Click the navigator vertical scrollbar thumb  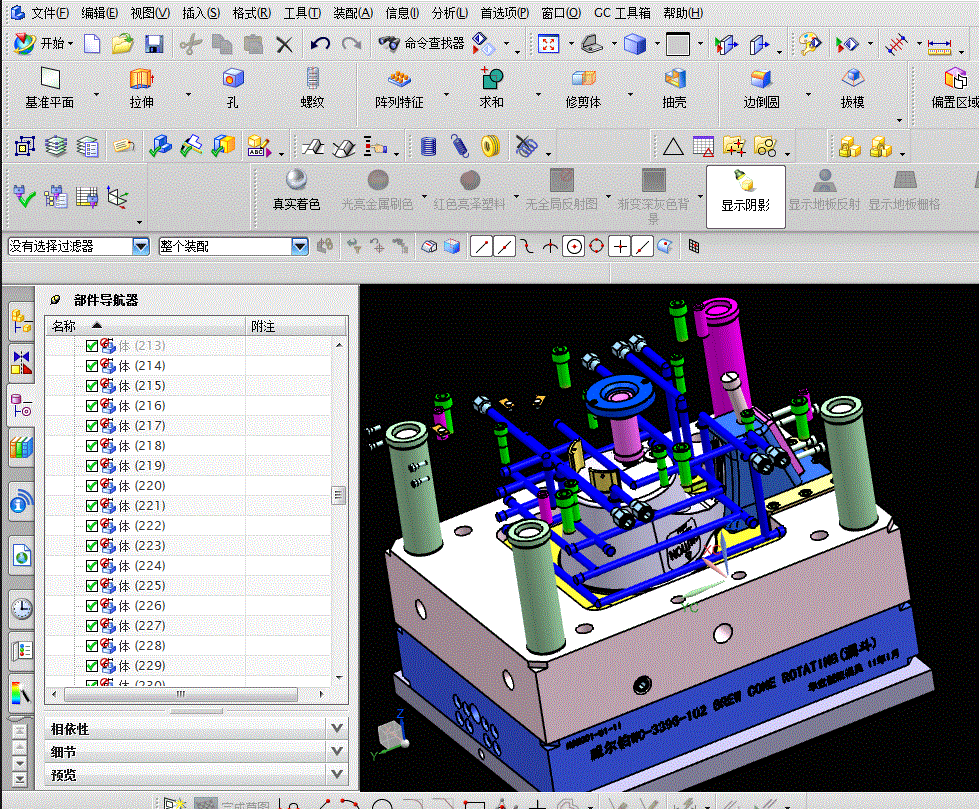tap(339, 495)
